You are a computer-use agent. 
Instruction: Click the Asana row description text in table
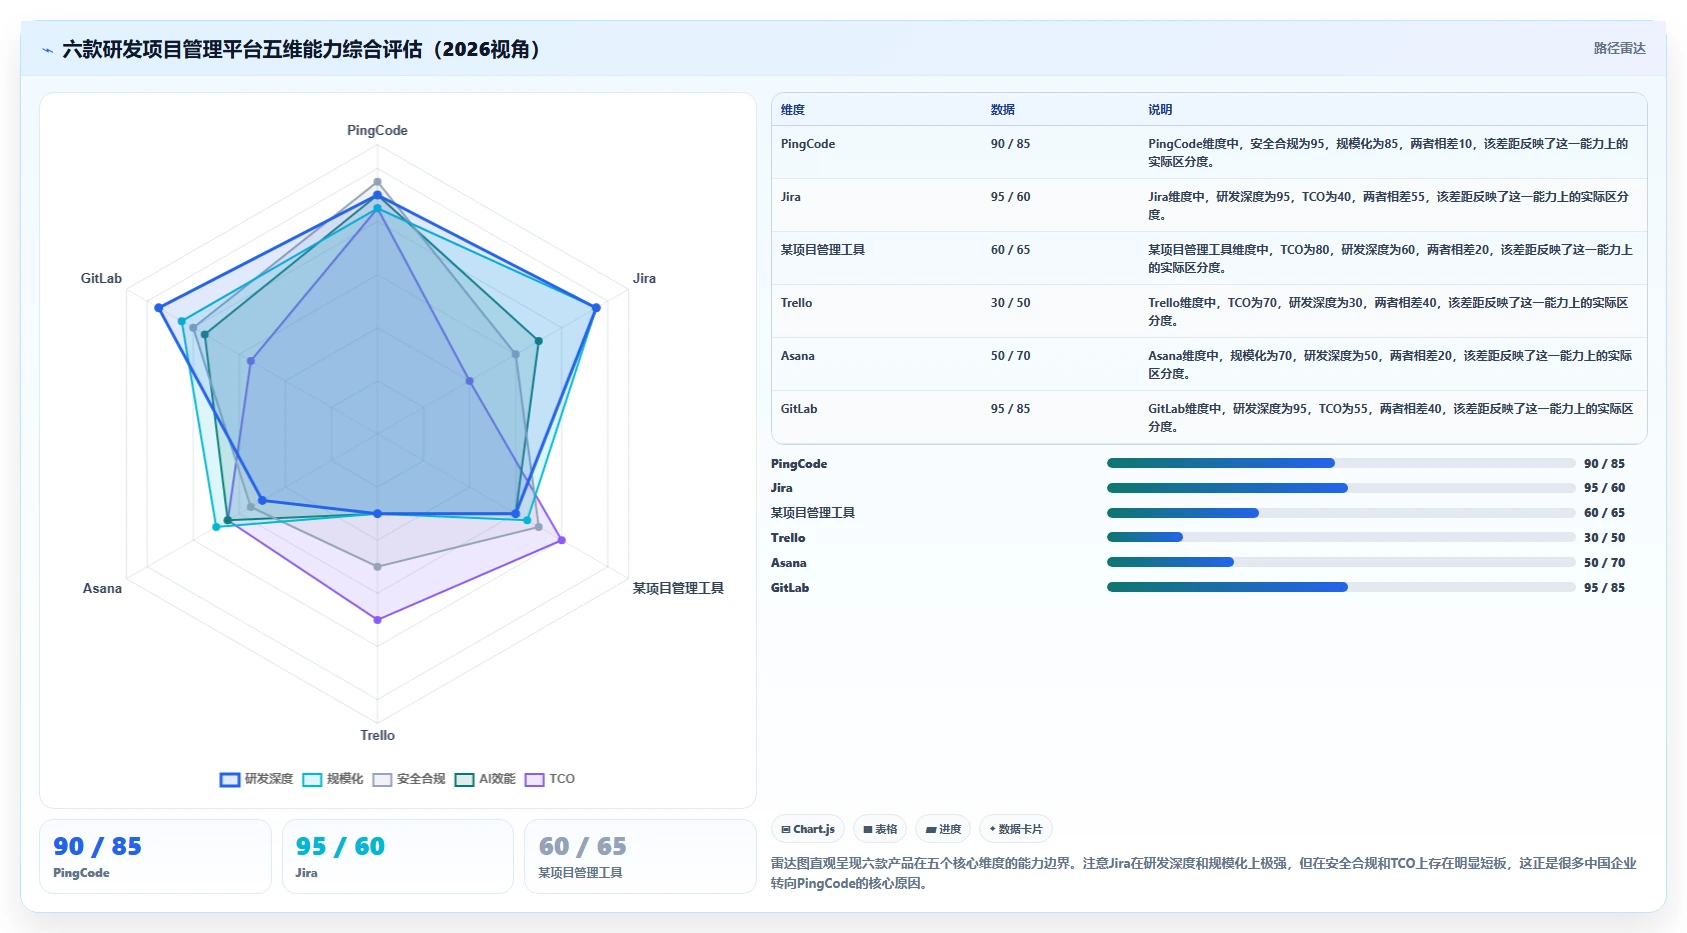coord(1391,365)
